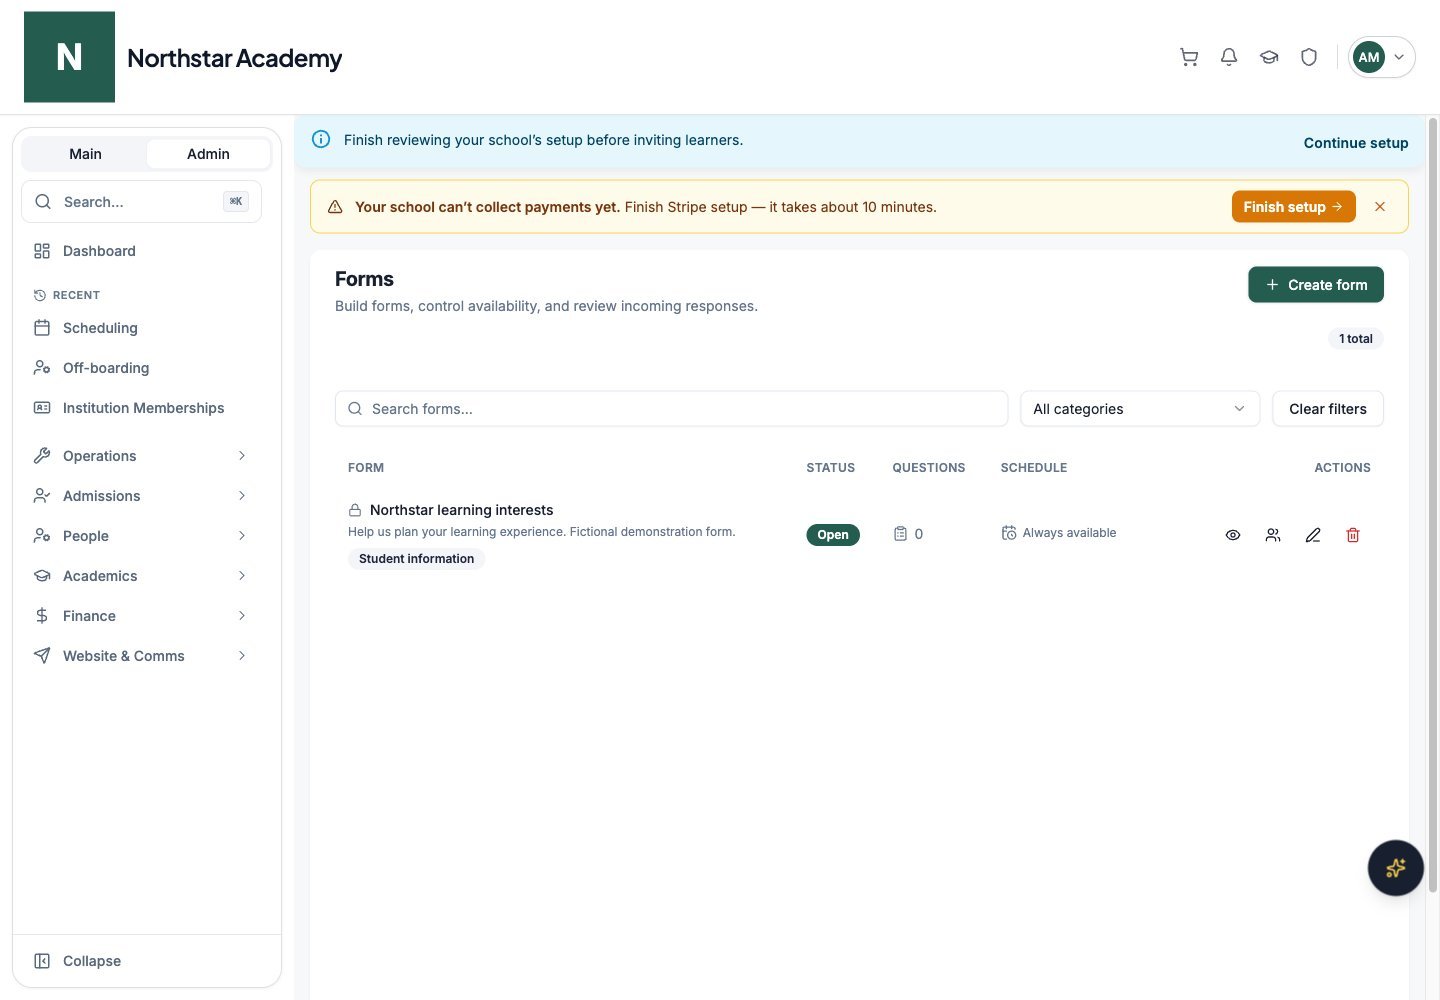The image size is (1440, 1000).
Task: Delete the Northstar learning interests form
Action: [1353, 535]
